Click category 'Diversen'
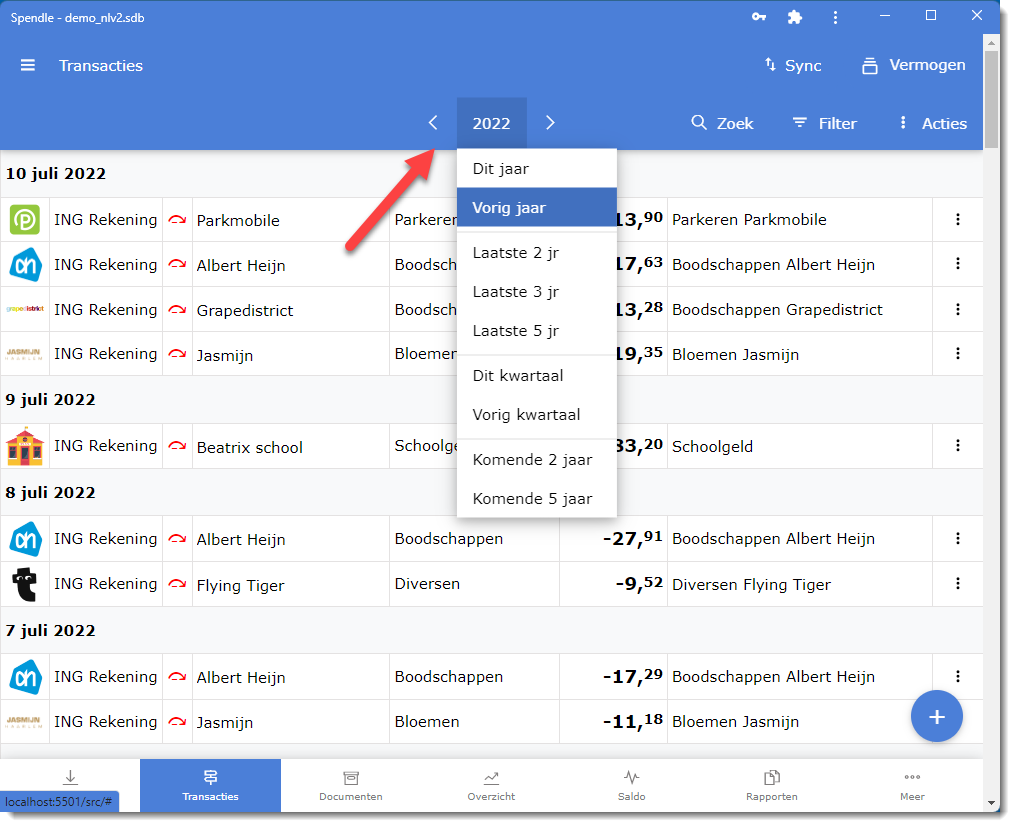The image size is (1015, 827). pos(427,584)
